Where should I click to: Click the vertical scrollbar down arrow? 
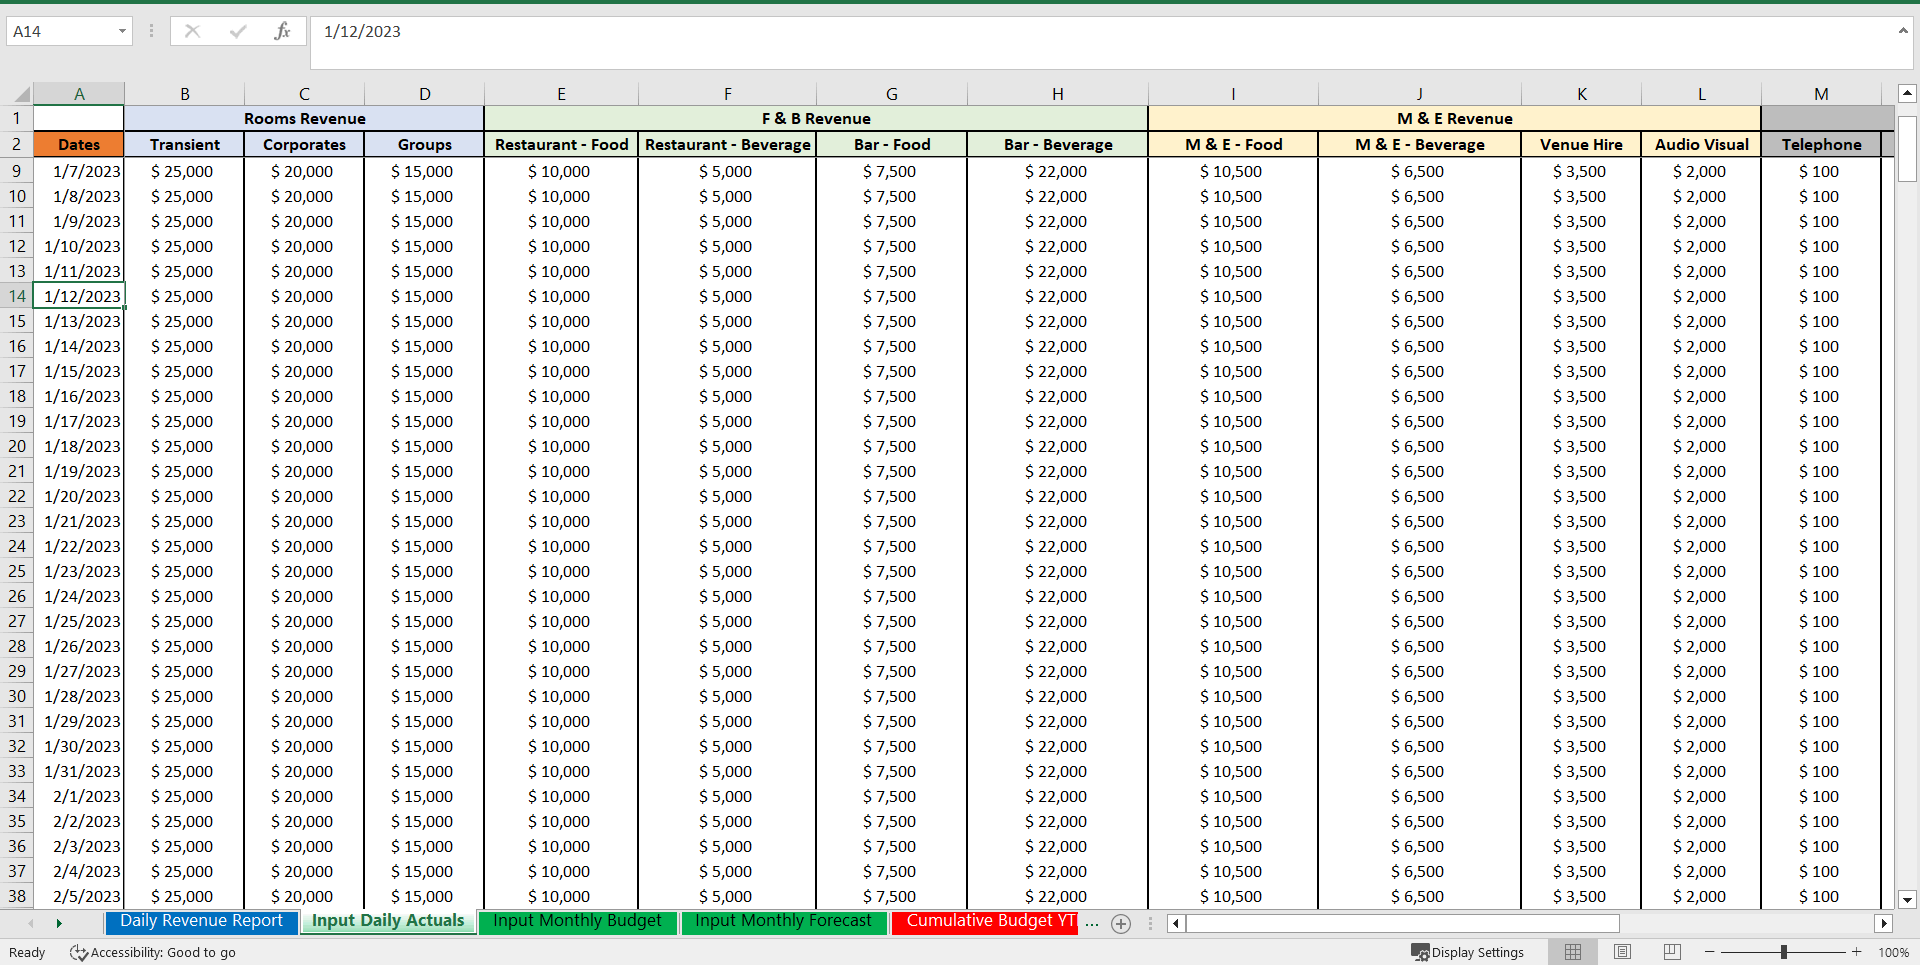1907,899
